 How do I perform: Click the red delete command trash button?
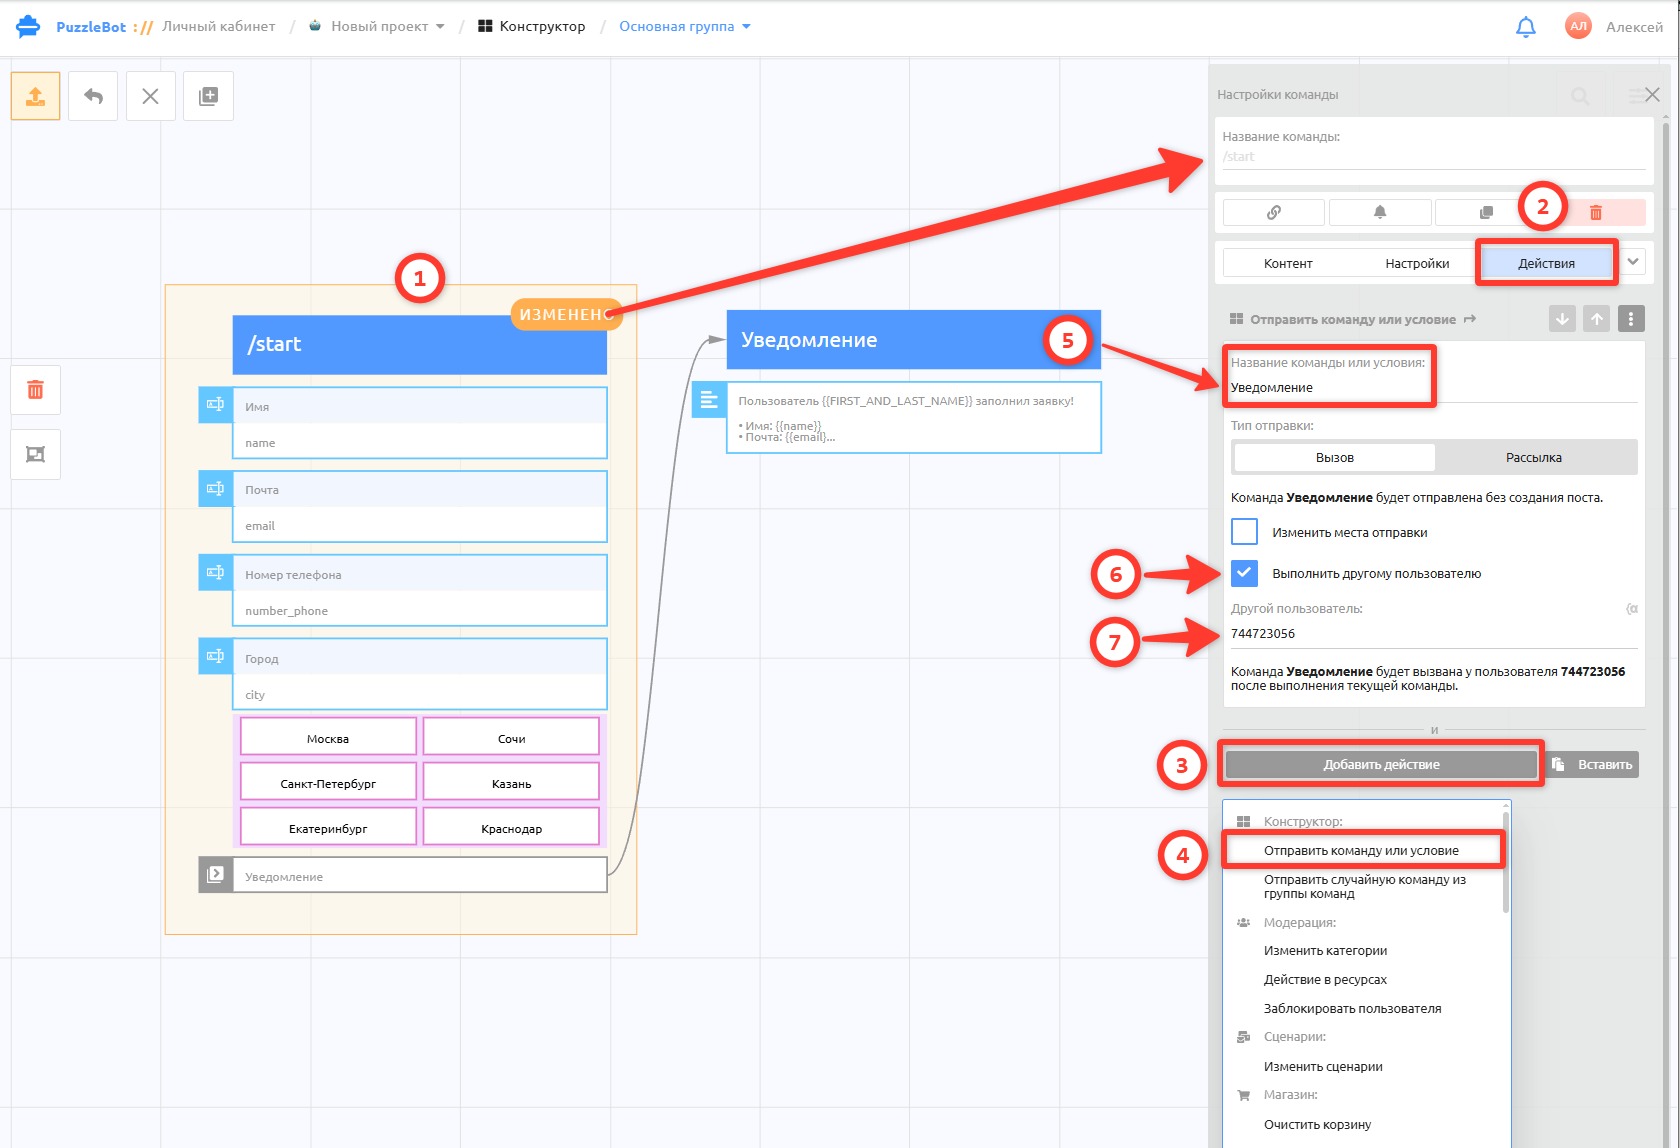1596,212
